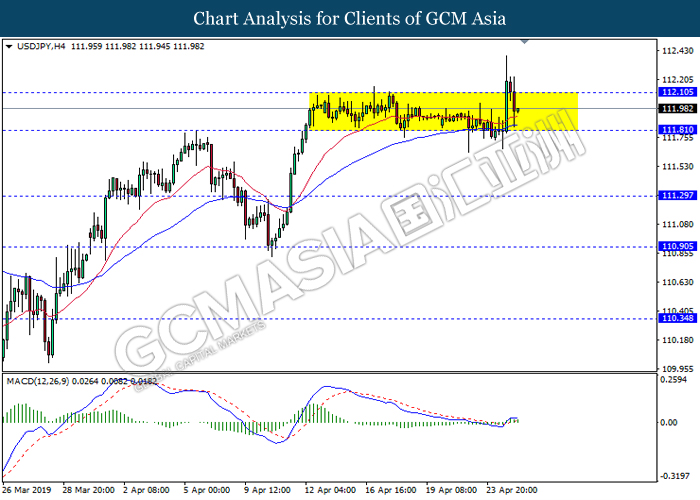Select the 23 Apr 20:00 time label
700x500 pixels.
(512, 490)
